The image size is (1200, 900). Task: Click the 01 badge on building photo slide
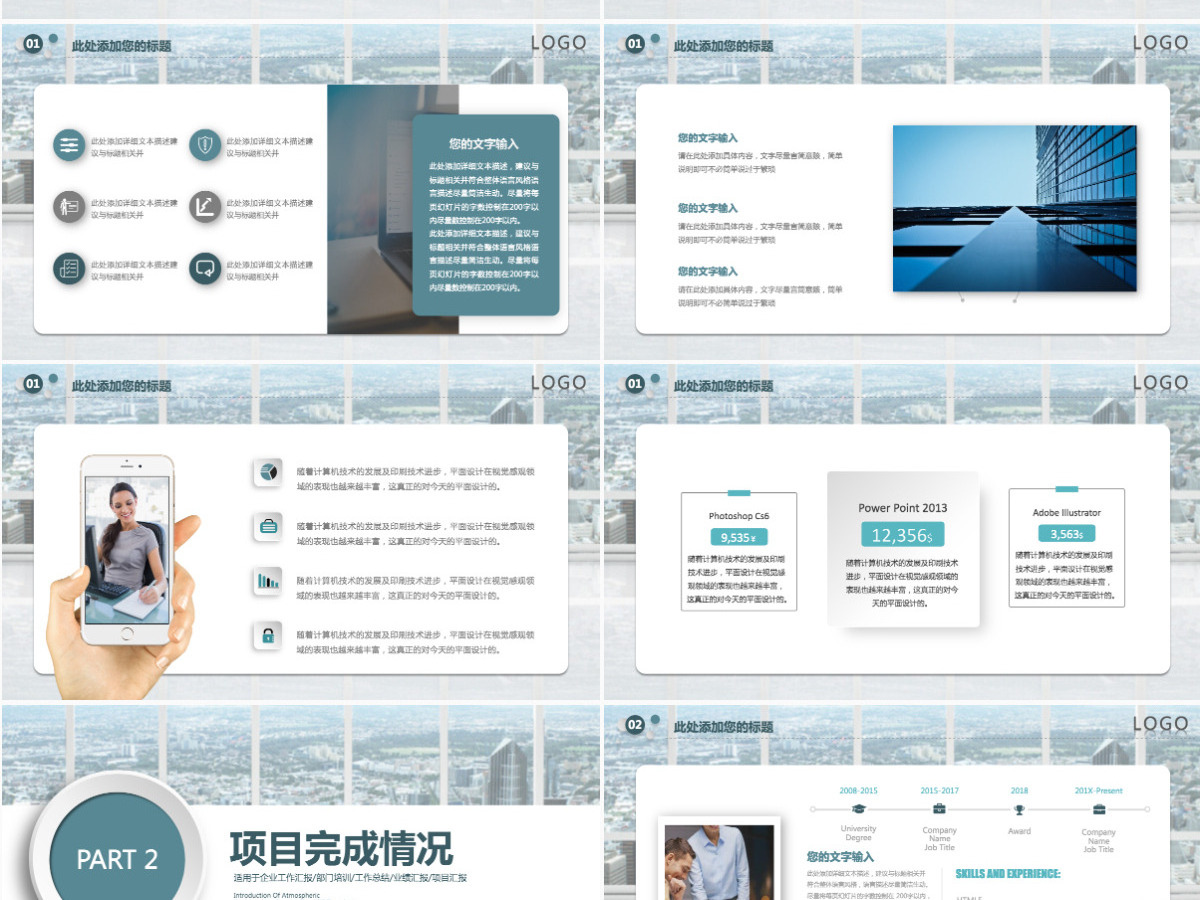(x=635, y=44)
